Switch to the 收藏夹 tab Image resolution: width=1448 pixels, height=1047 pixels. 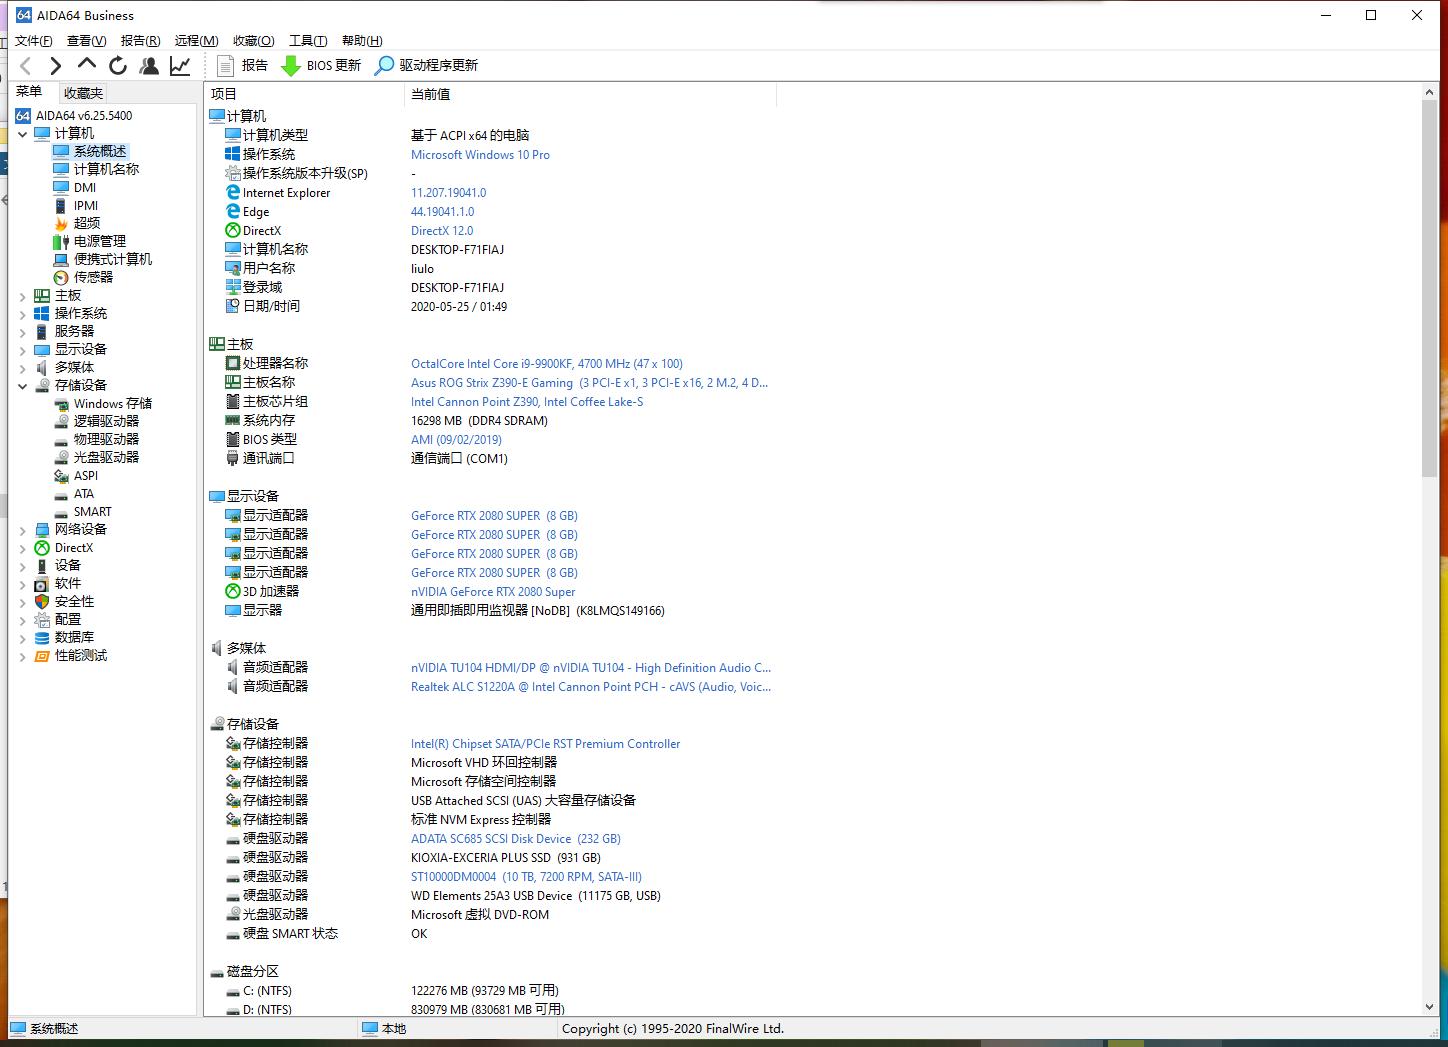(x=83, y=93)
